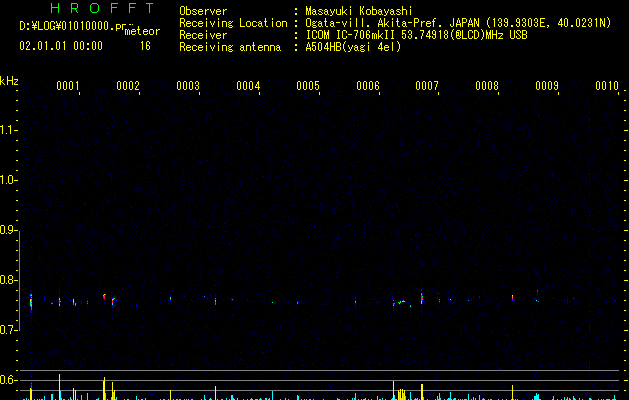Click the date stamp 02.01.01 00:00
Screen dimensions: 629x400
[61, 46]
